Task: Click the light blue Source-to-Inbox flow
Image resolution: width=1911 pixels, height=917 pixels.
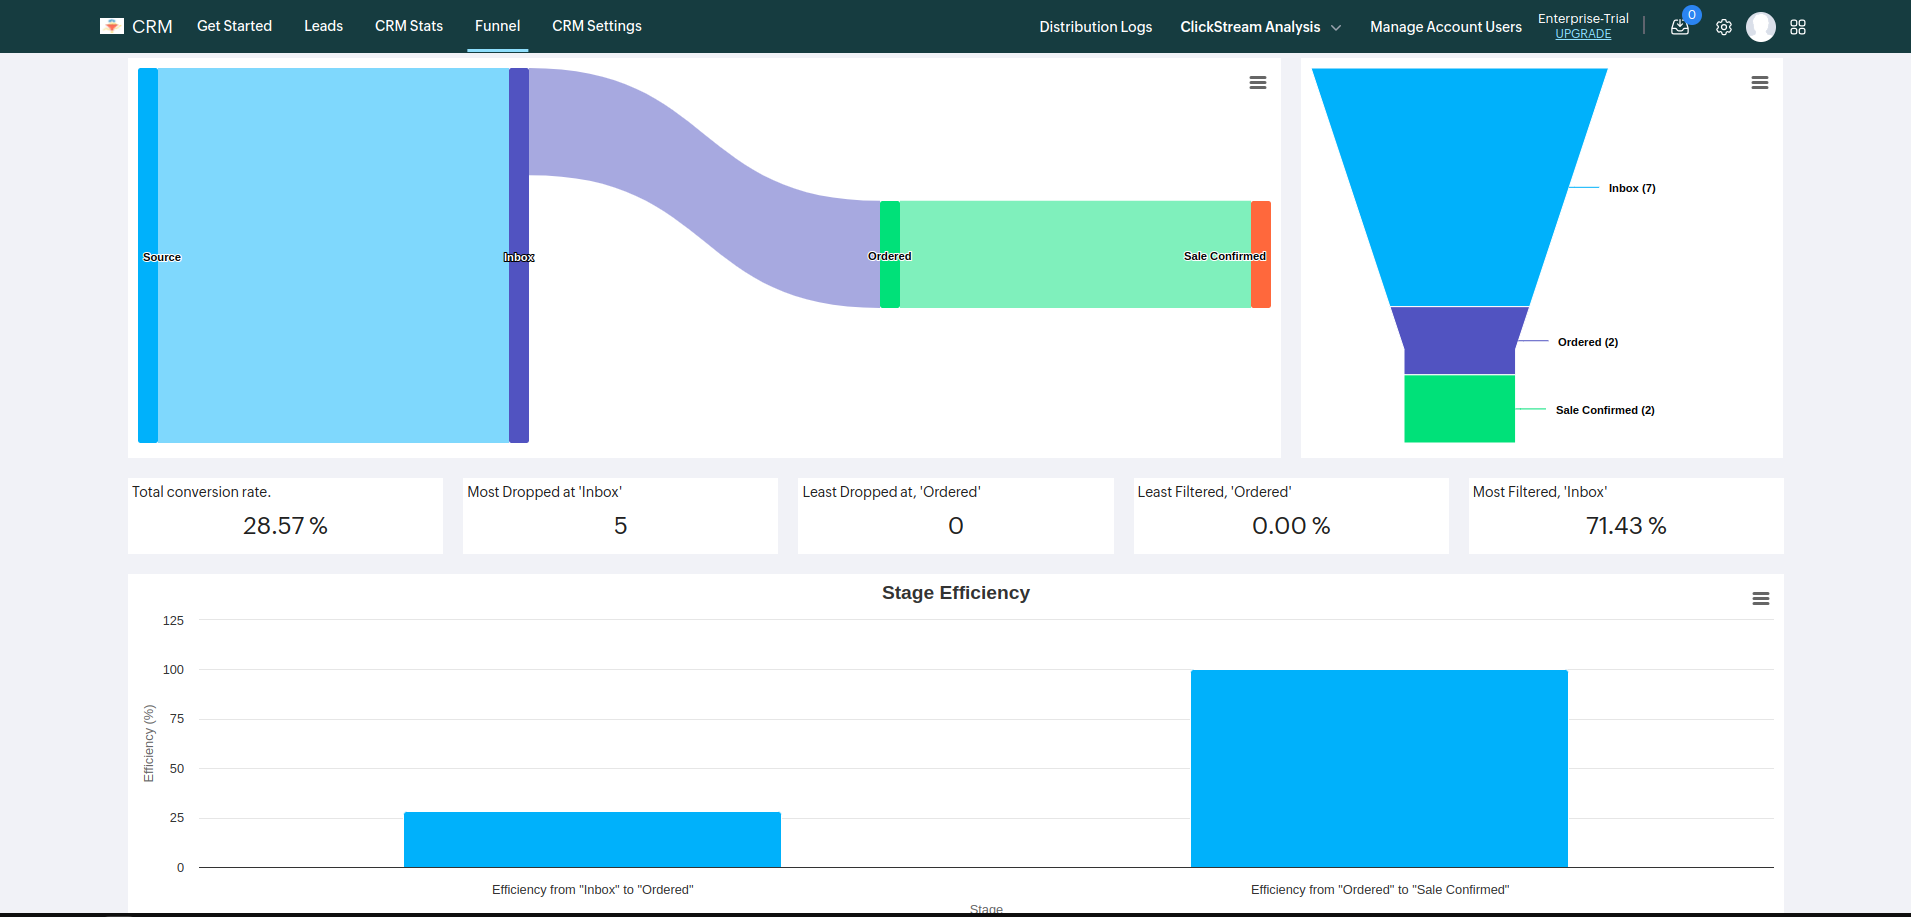Action: 333,255
